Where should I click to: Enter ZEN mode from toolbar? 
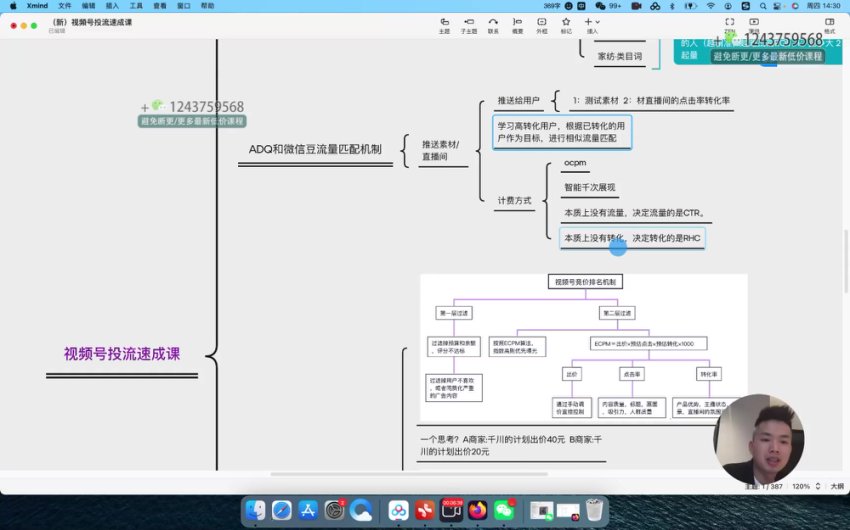pyautogui.click(x=730, y=22)
